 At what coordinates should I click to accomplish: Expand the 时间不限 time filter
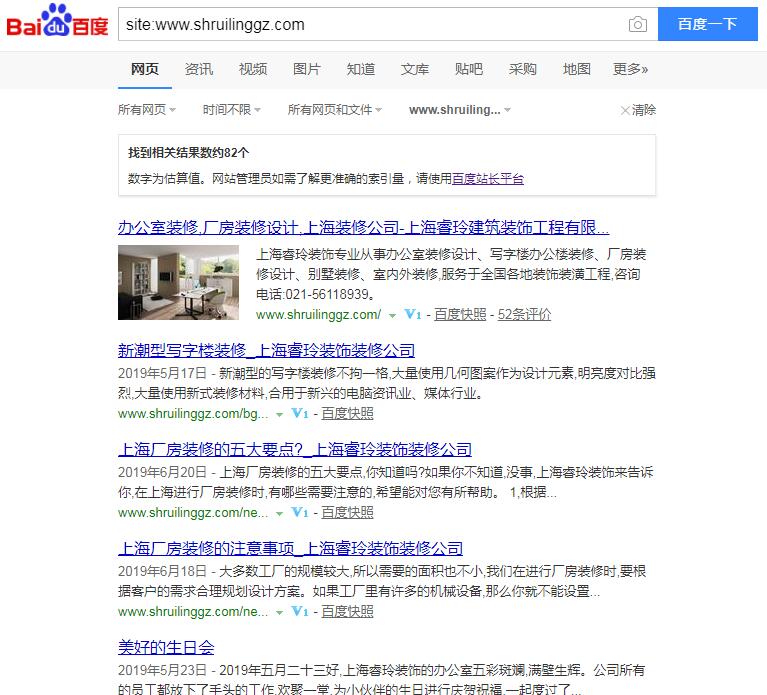pos(232,110)
